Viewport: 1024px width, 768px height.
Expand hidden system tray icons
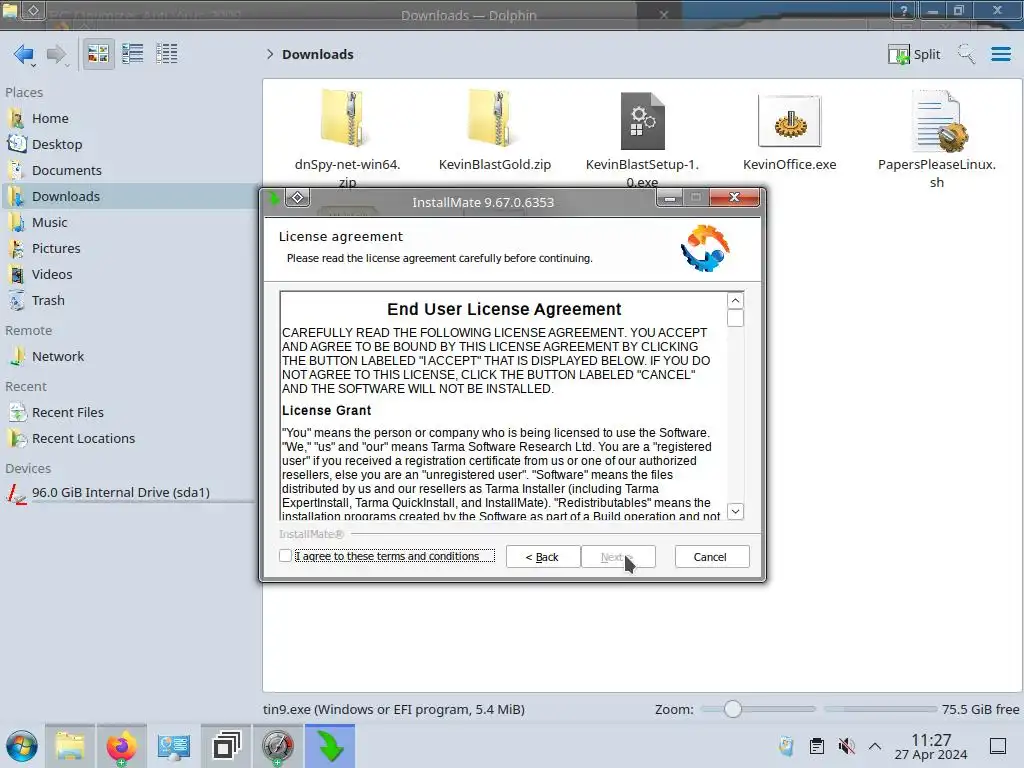tap(875, 746)
